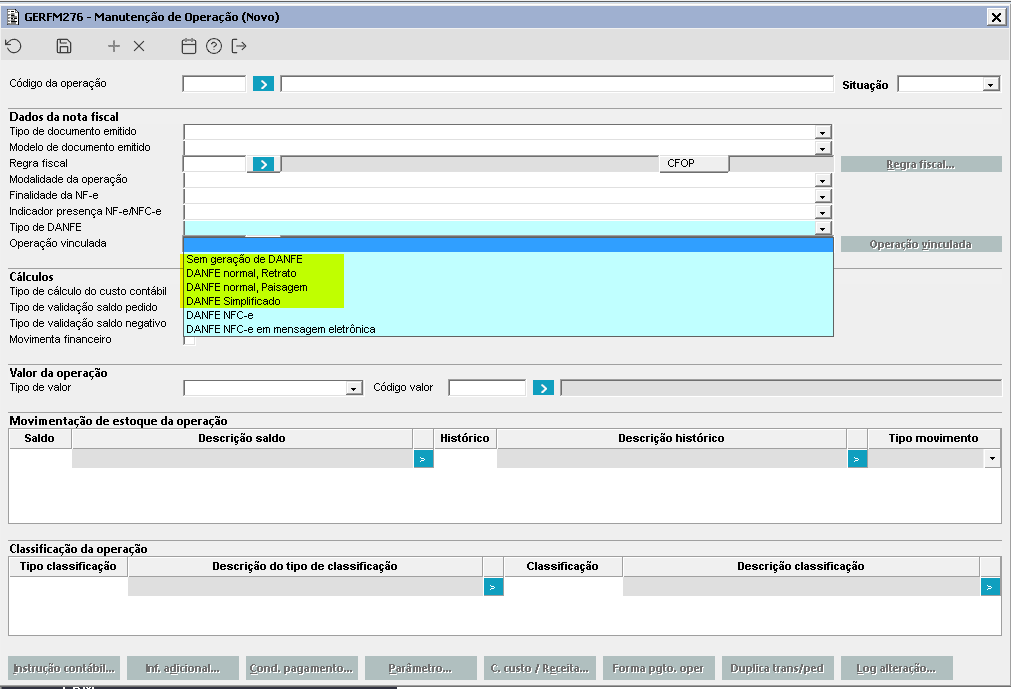Click lookup arrow in Descrição saldo row

(423, 459)
